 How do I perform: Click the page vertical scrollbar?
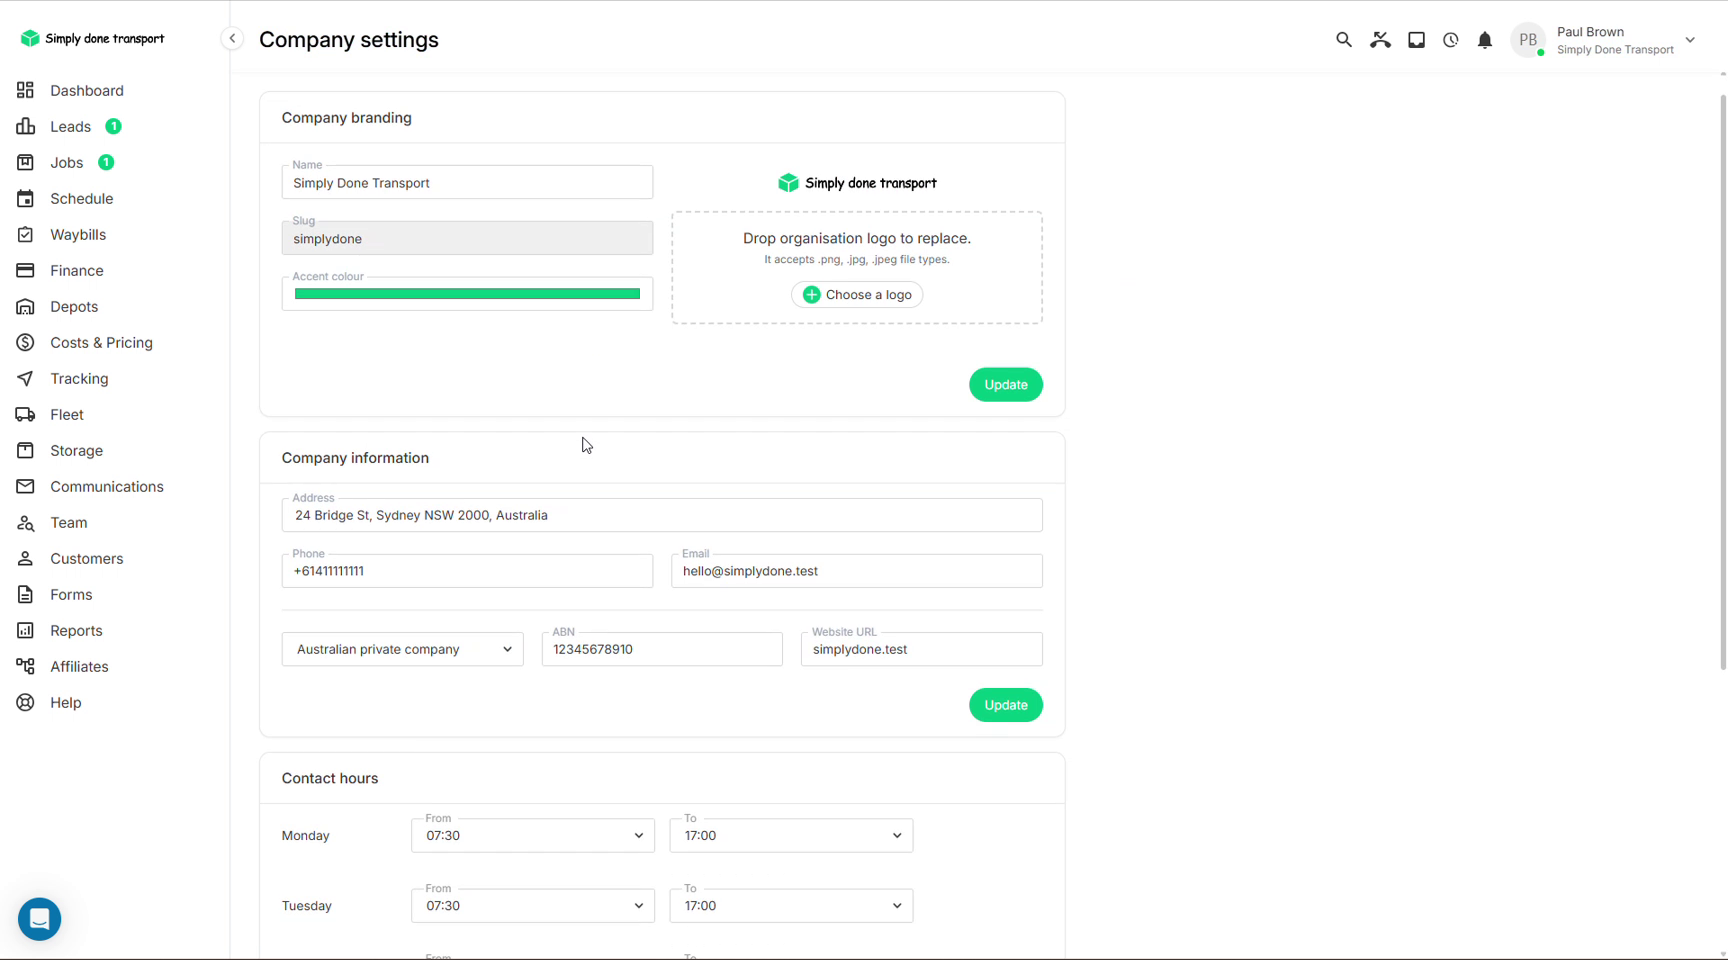tap(1722, 380)
